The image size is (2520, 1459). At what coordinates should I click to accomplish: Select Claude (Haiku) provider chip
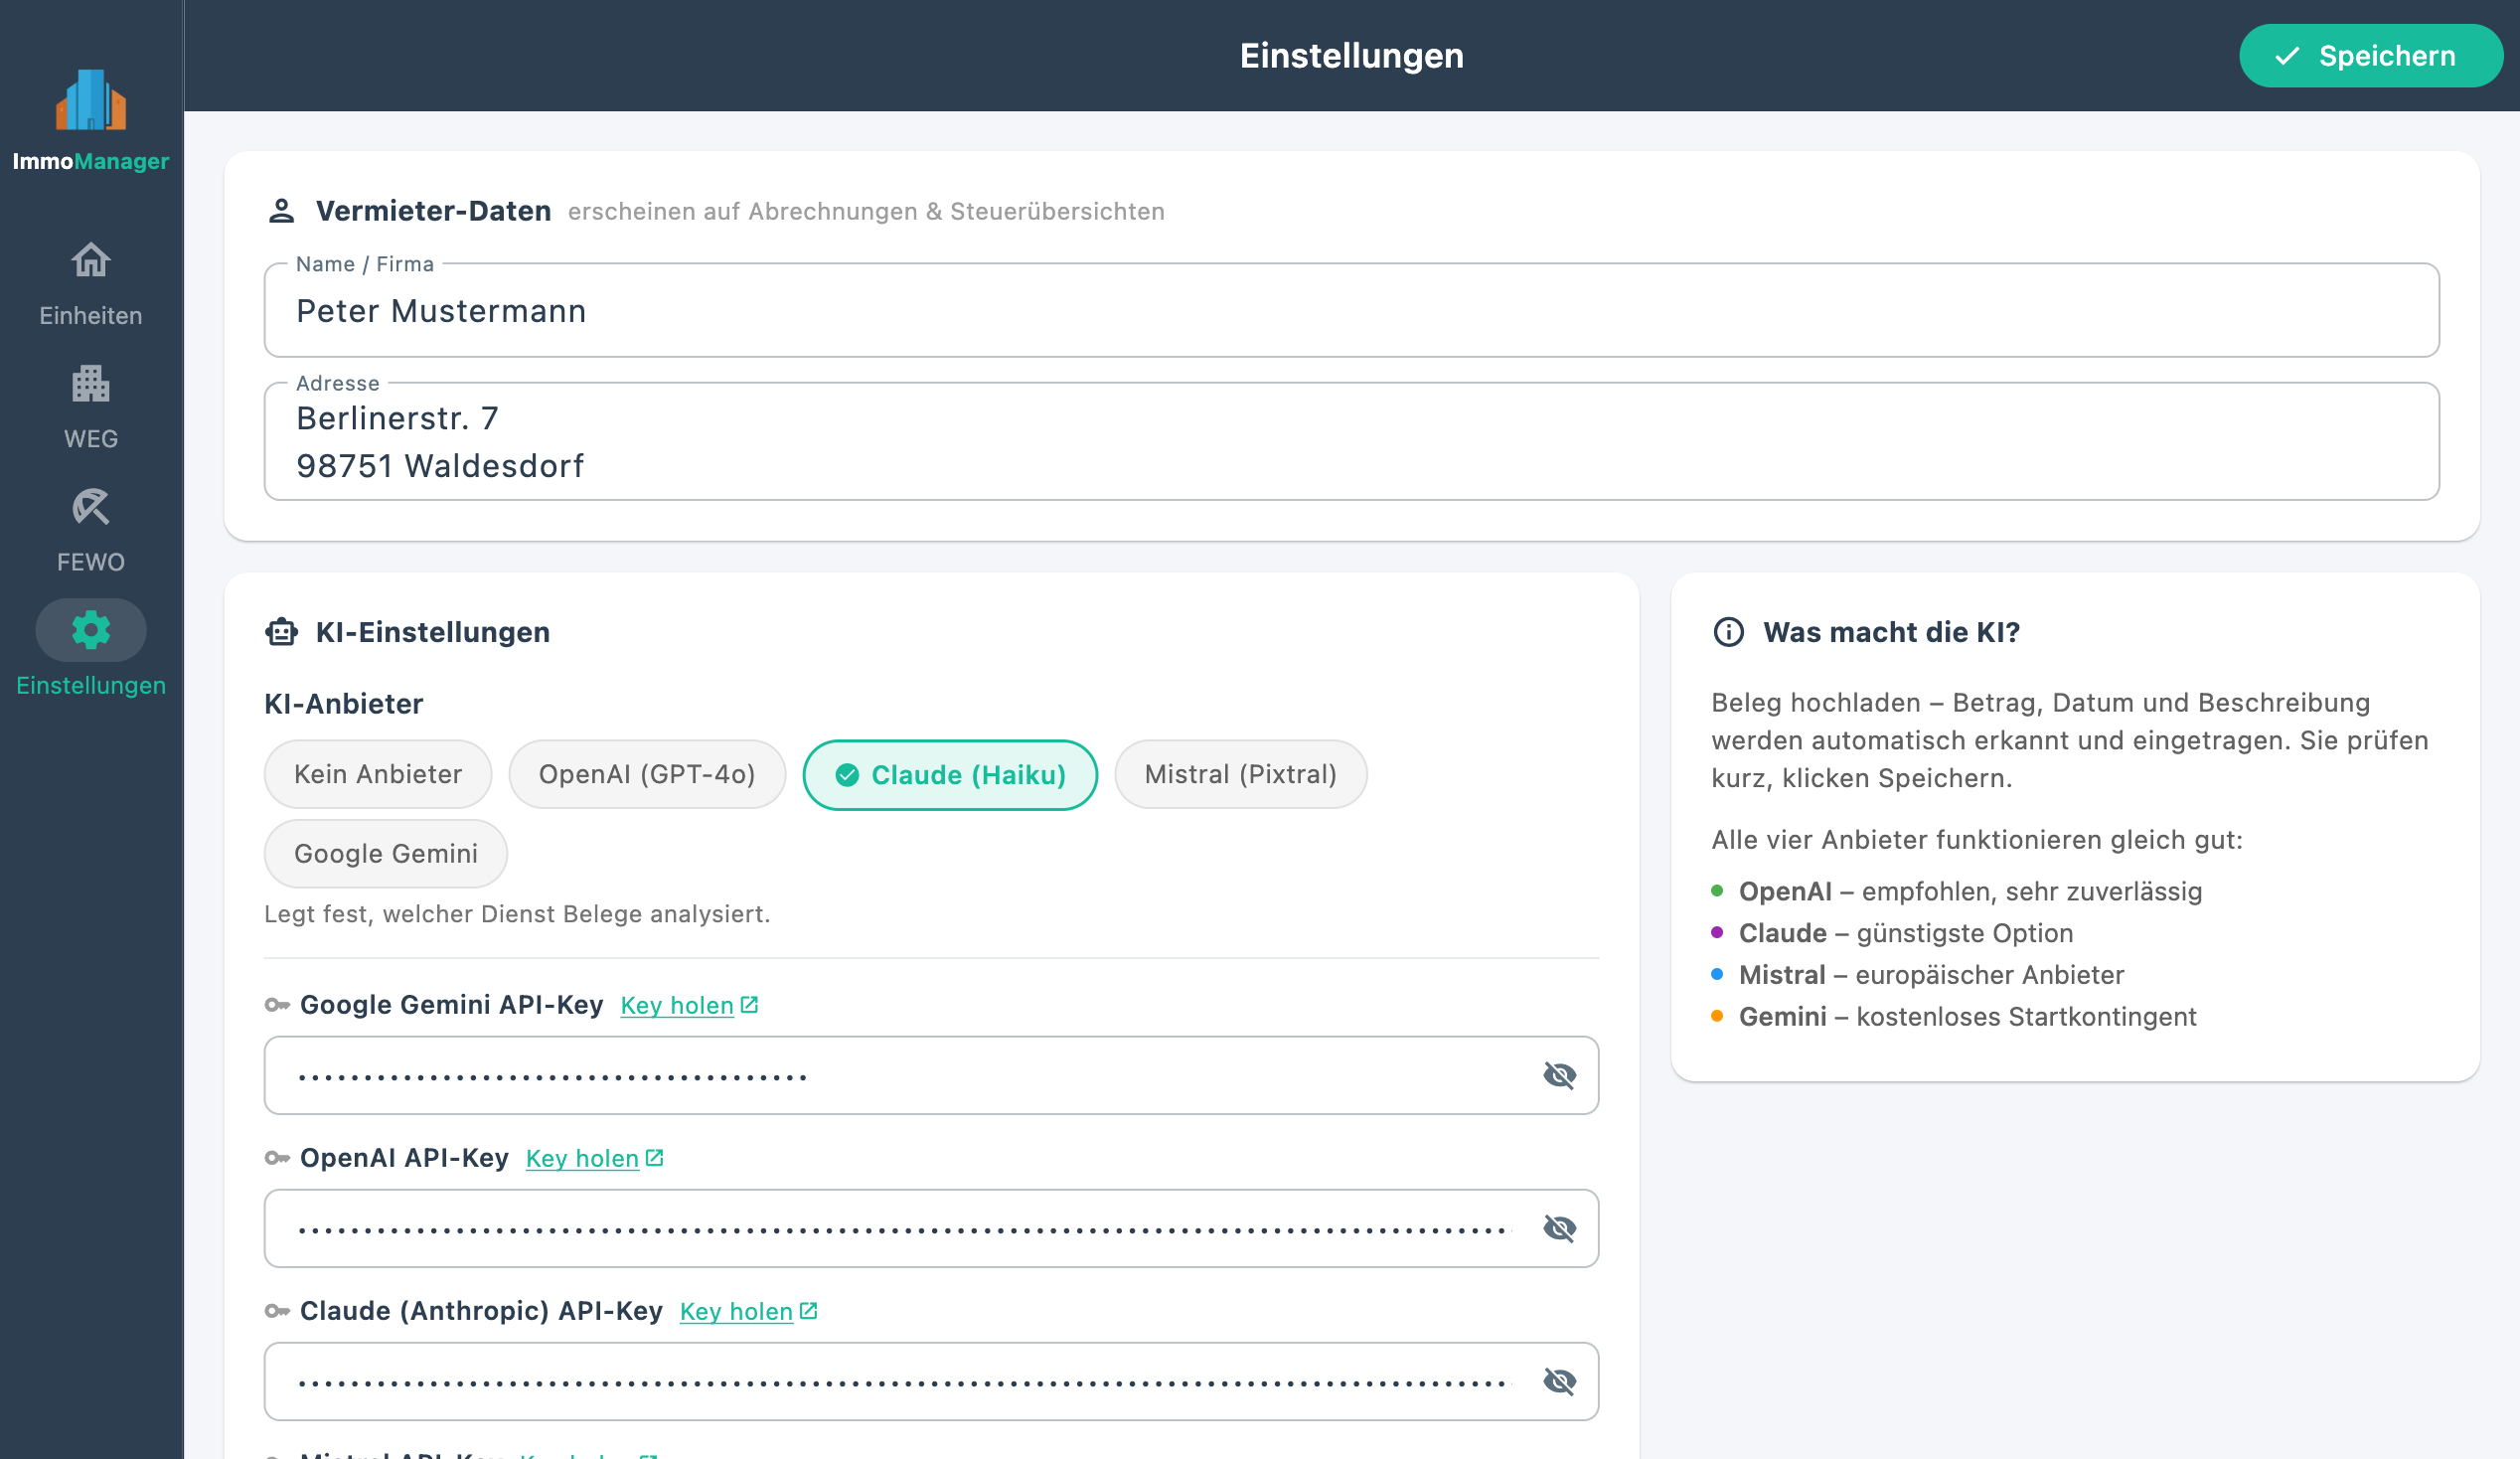click(x=950, y=775)
